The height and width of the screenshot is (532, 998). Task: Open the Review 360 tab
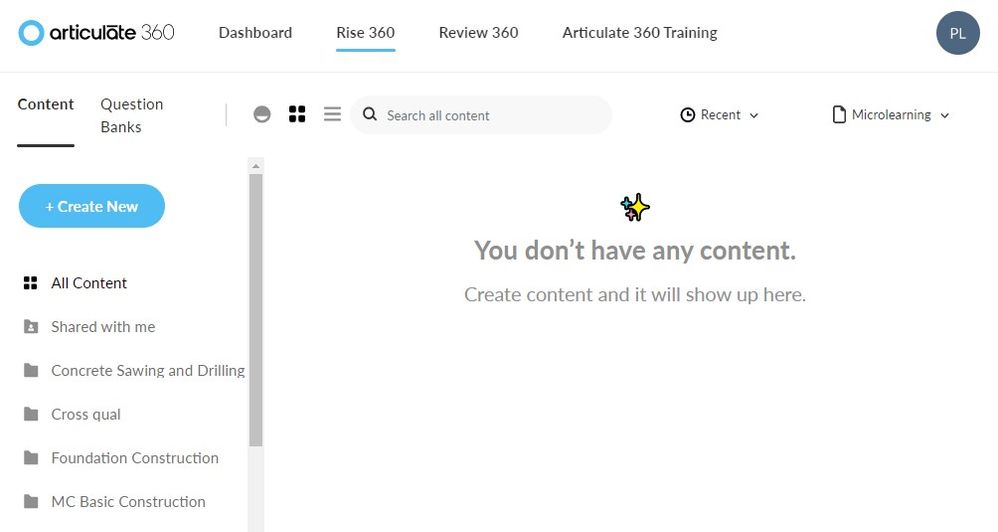479,32
